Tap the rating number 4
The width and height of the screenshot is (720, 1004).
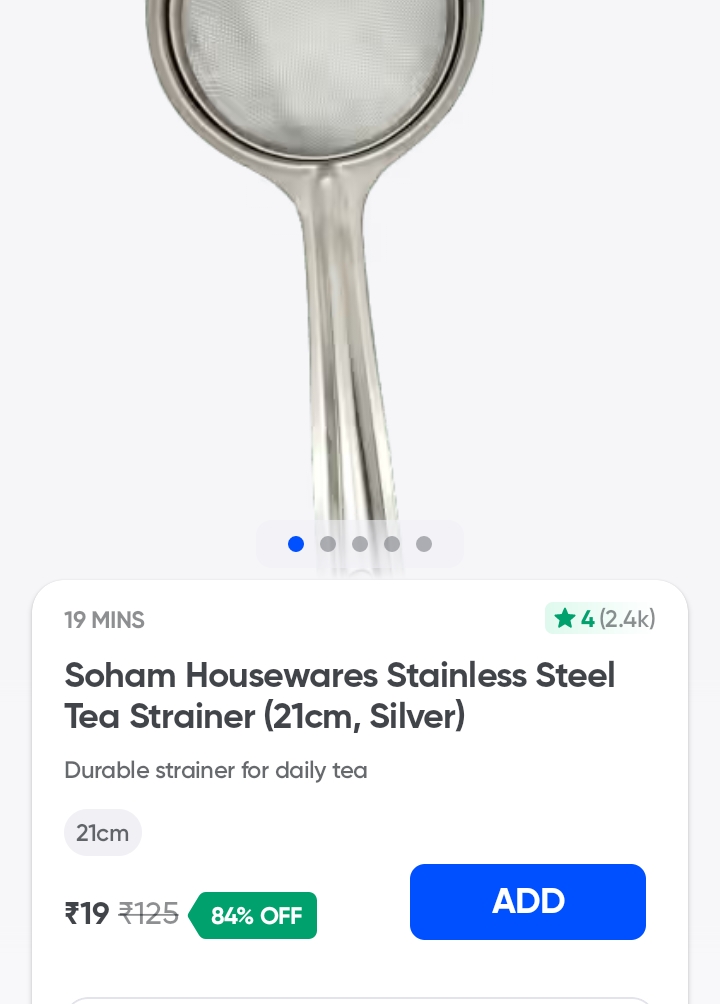(x=588, y=619)
